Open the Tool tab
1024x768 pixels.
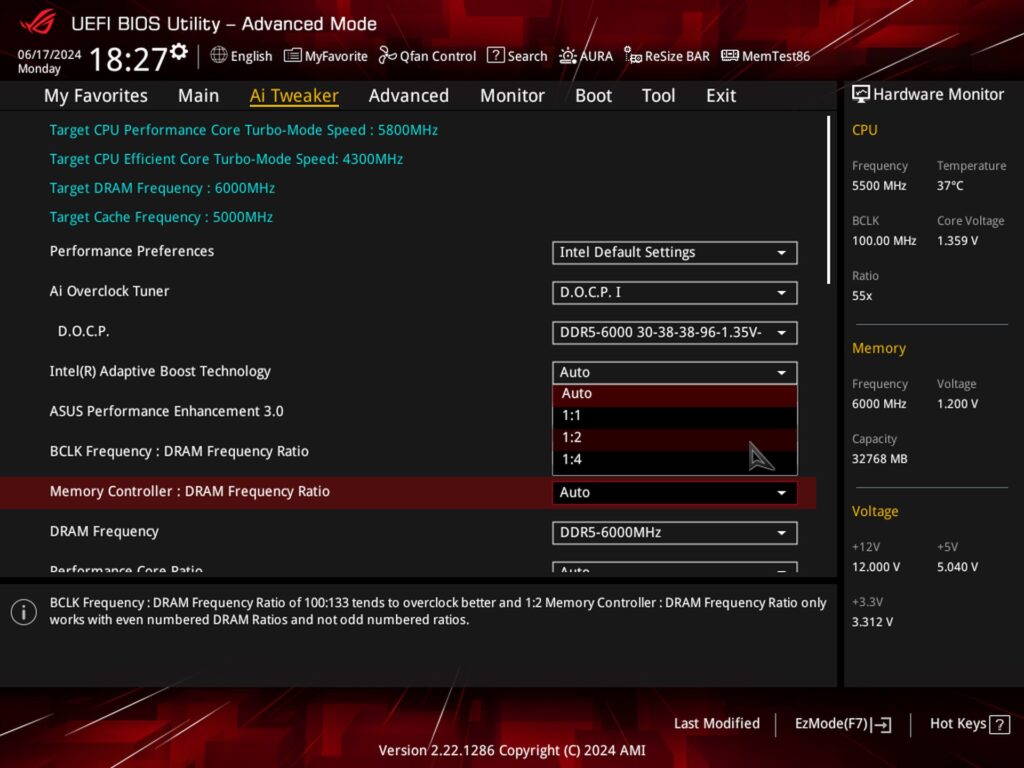tap(658, 95)
